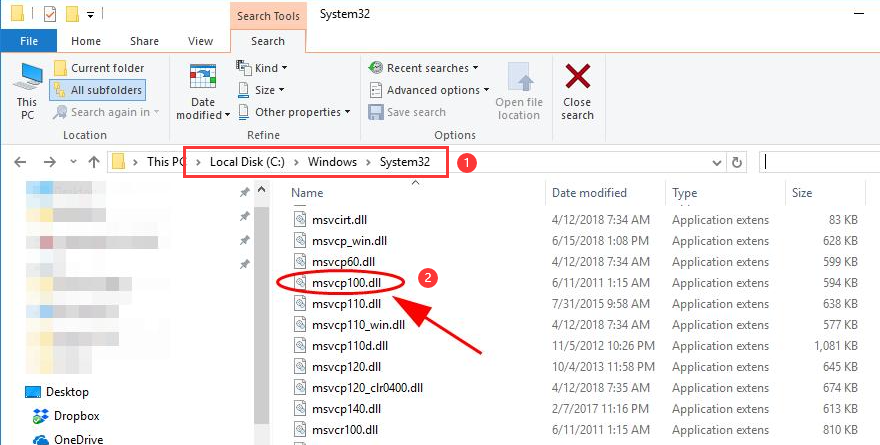This screenshot has width=880, height=445.
Task: Open Recent searches dropdown
Action: tap(424, 68)
